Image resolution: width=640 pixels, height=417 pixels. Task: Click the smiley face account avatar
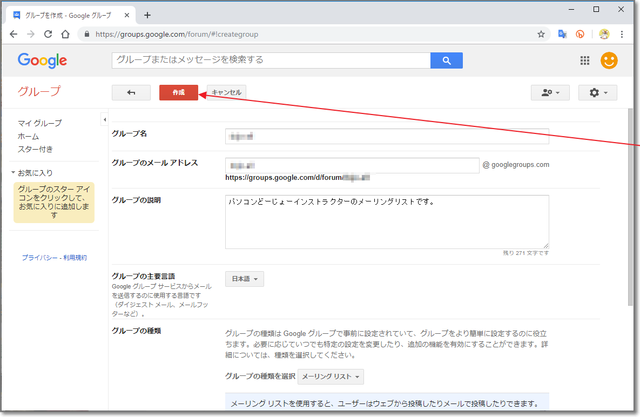point(609,61)
